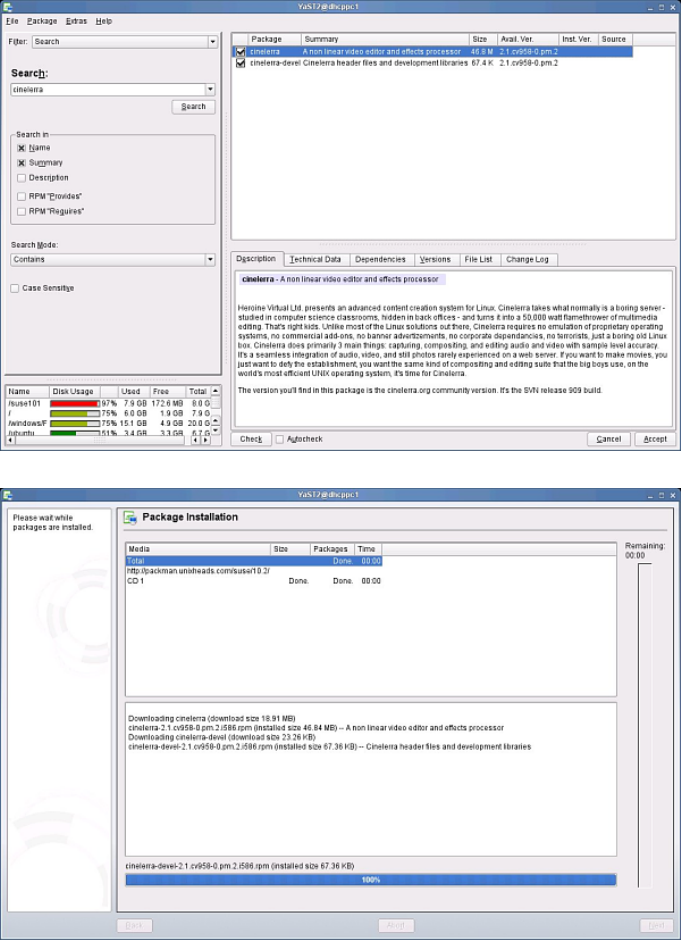Click the Packages column header
This screenshot has width=681, height=940.
click(x=332, y=549)
